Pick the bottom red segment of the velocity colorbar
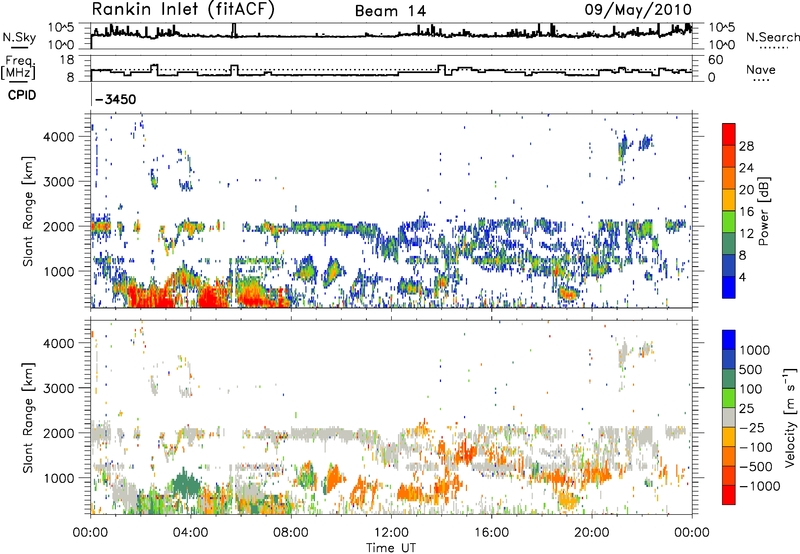Image resolution: width=800 pixels, height=554 pixels. click(x=729, y=495)
